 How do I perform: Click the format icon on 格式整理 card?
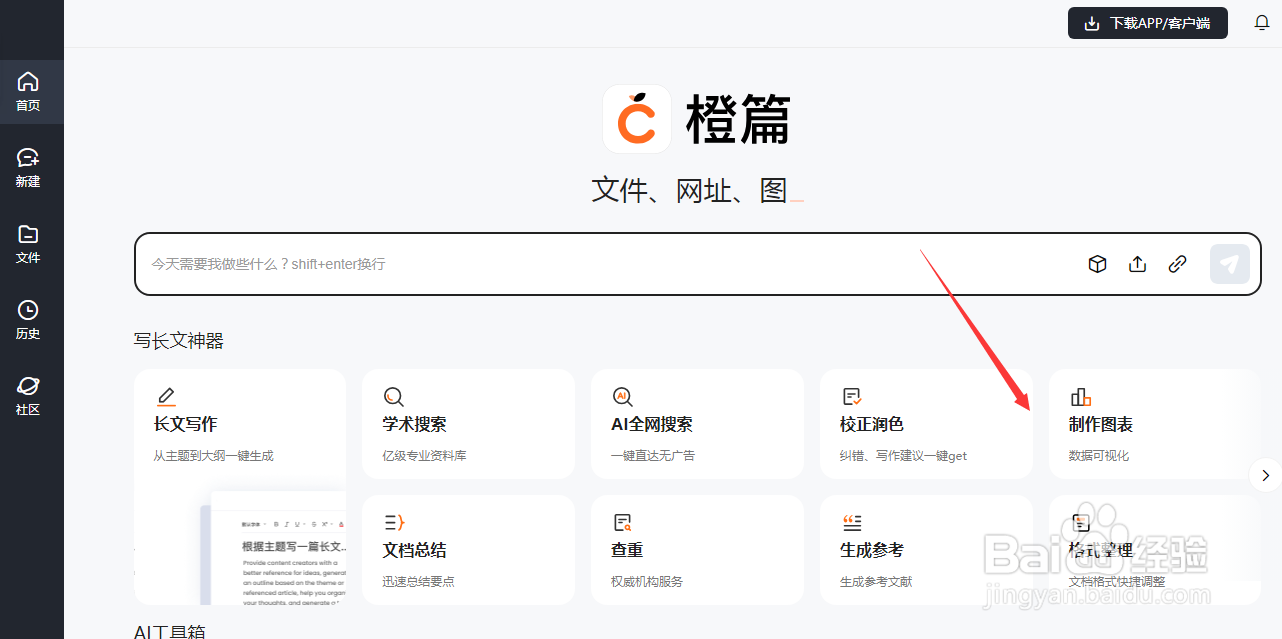[1081, 522]
